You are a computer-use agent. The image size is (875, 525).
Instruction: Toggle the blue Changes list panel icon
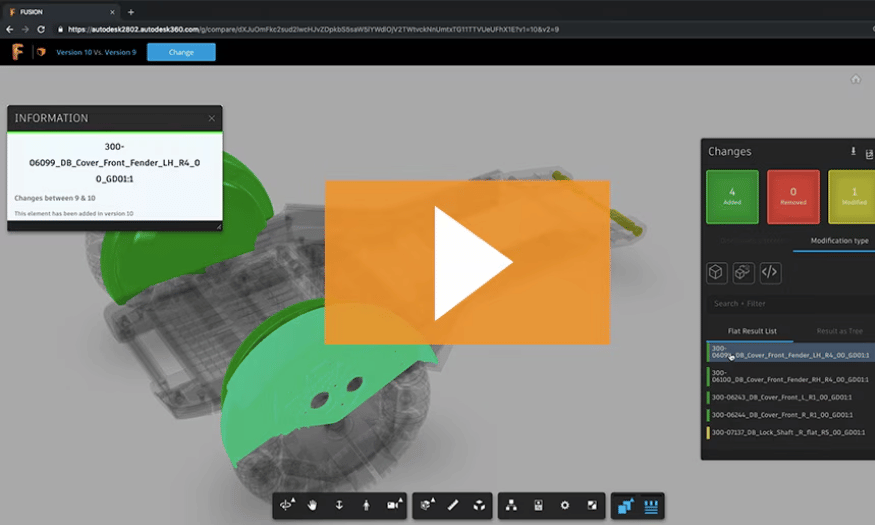(x=651, y=506)
